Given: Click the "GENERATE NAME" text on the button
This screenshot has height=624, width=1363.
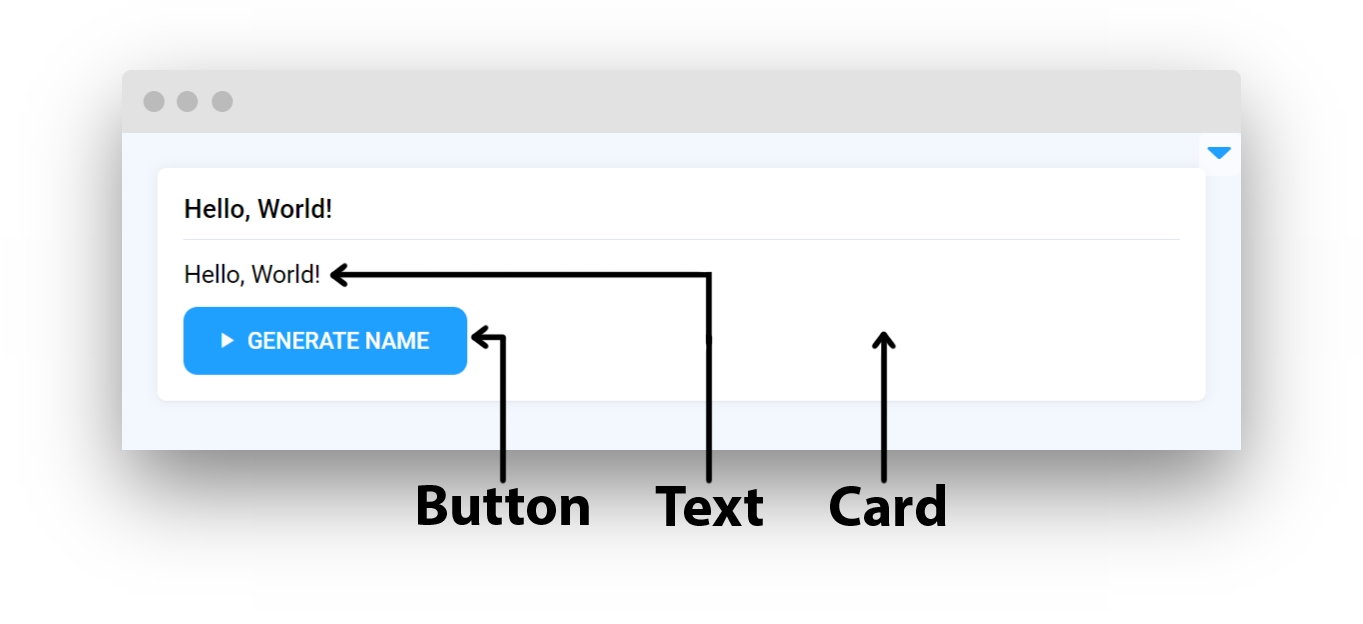Looking at the screenshot, I should click(x=338, y=341).
